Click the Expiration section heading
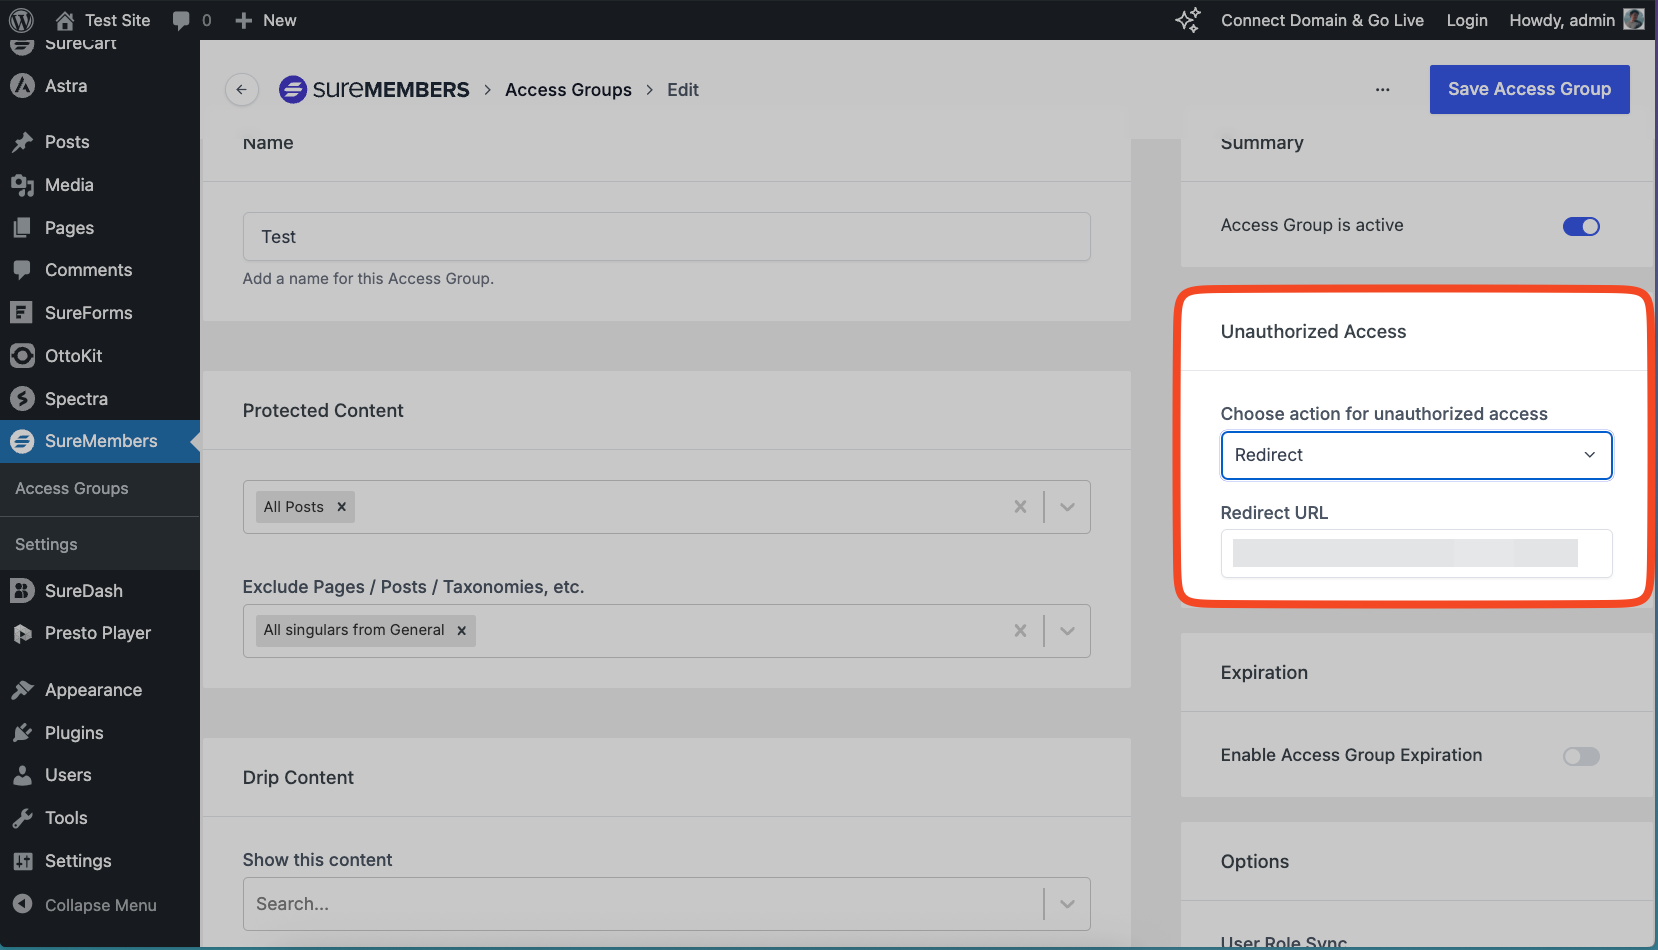Screen dimensions: 1658x950 coord(1264,673)
